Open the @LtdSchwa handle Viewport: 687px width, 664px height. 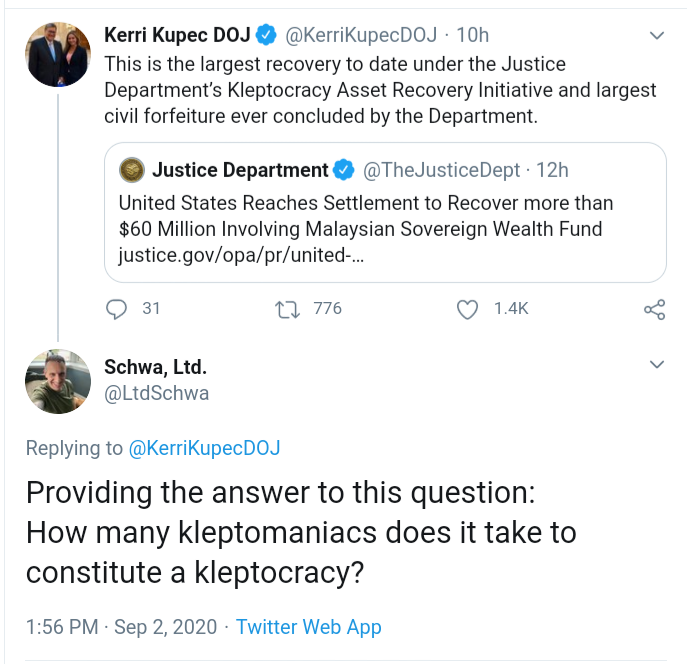[x=157, y=393]
